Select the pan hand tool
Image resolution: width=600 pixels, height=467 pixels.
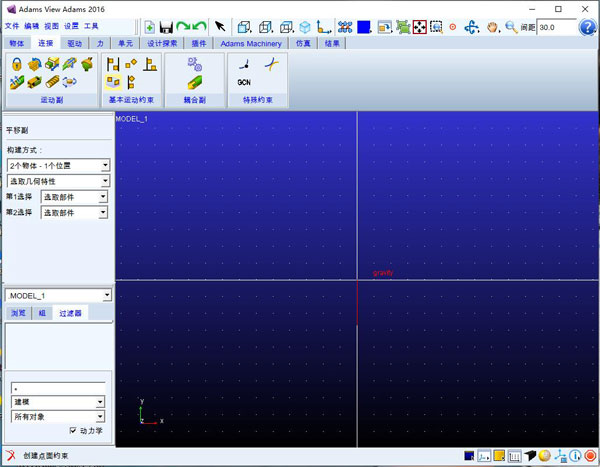click(493, 27)
